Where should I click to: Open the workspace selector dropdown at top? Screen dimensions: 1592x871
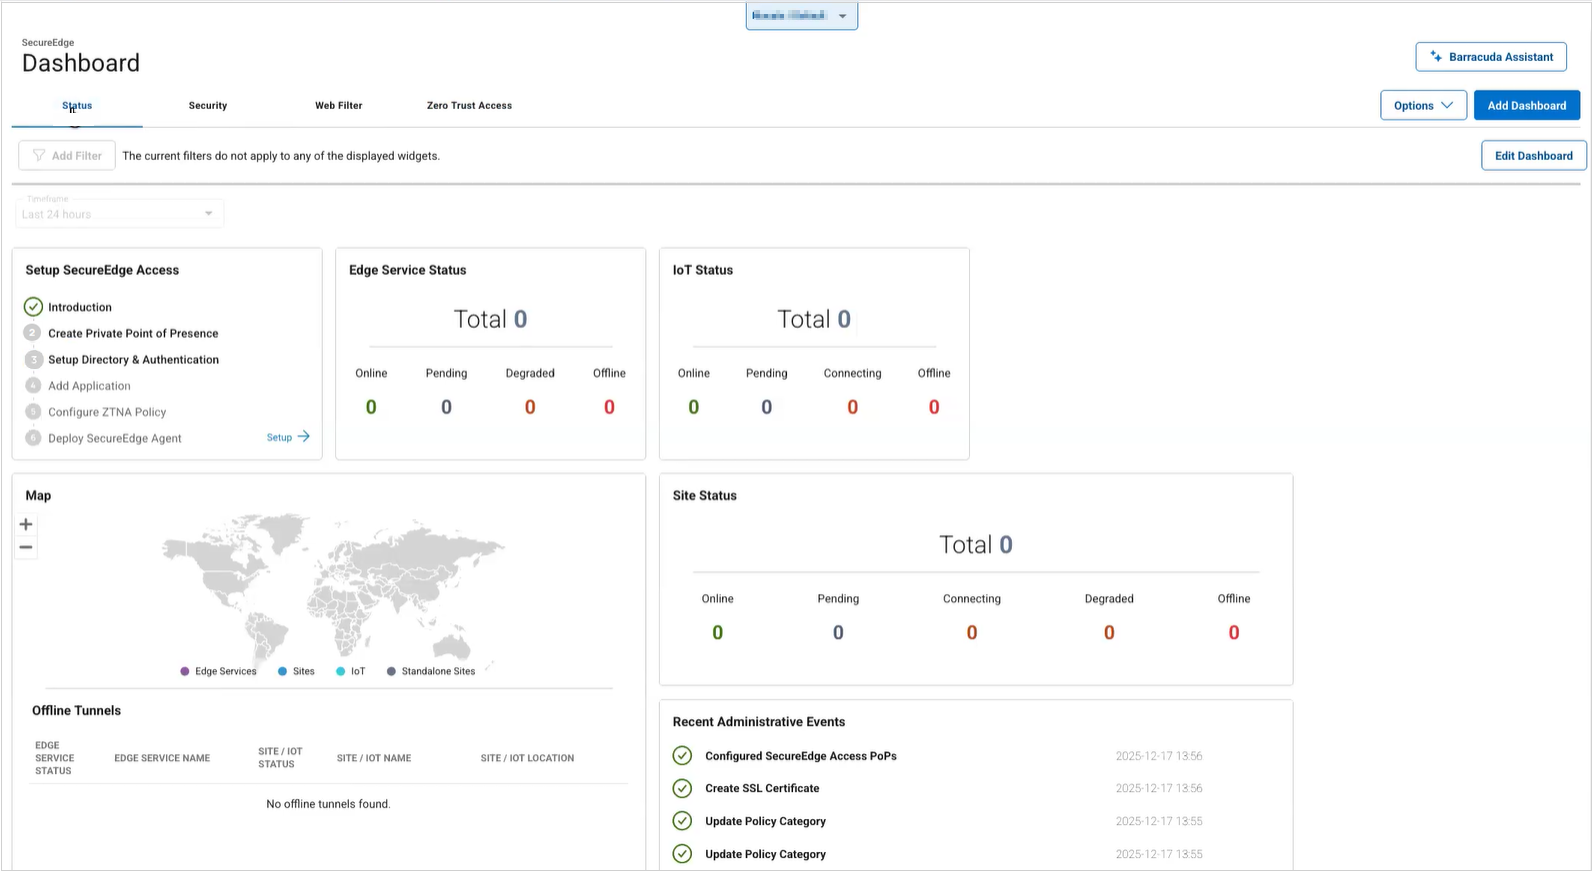tap(801, 16)
